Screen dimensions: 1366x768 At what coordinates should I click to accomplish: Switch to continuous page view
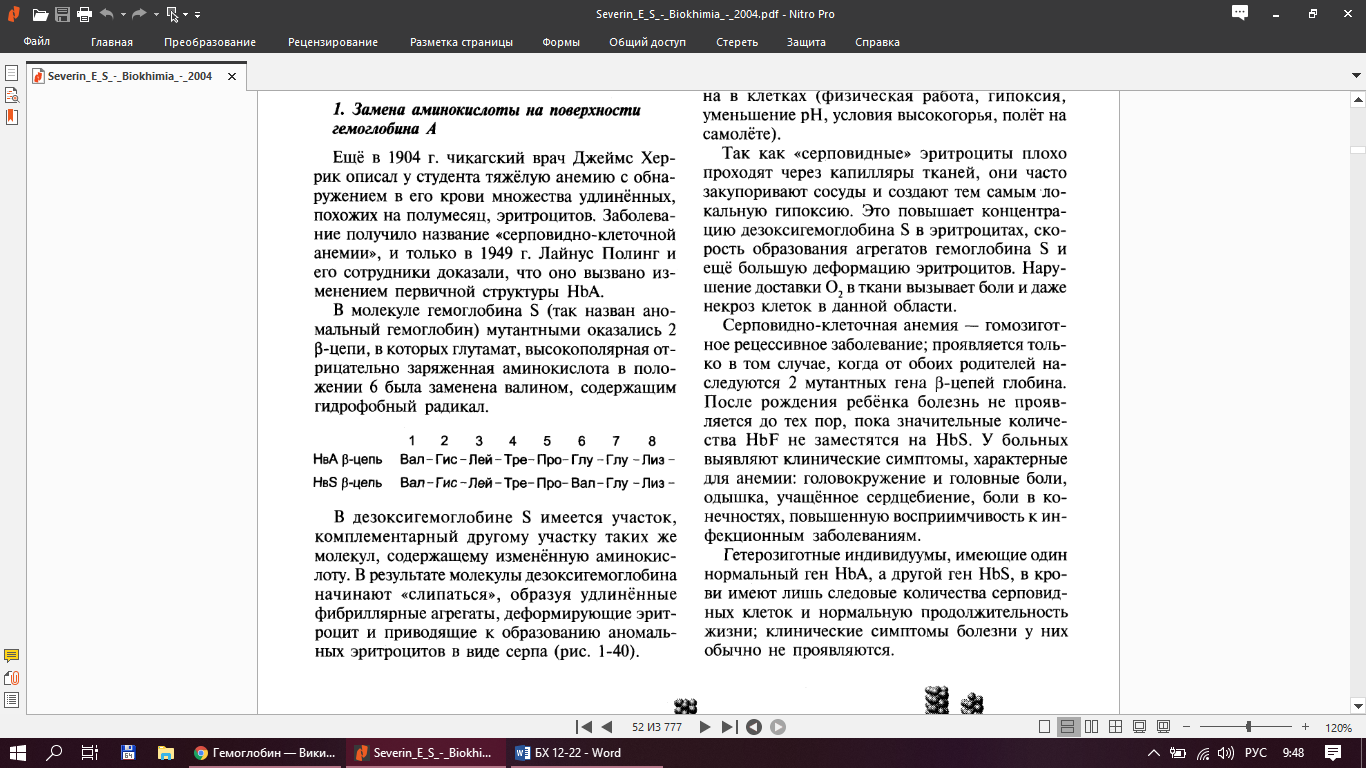tap(1067, 727)
